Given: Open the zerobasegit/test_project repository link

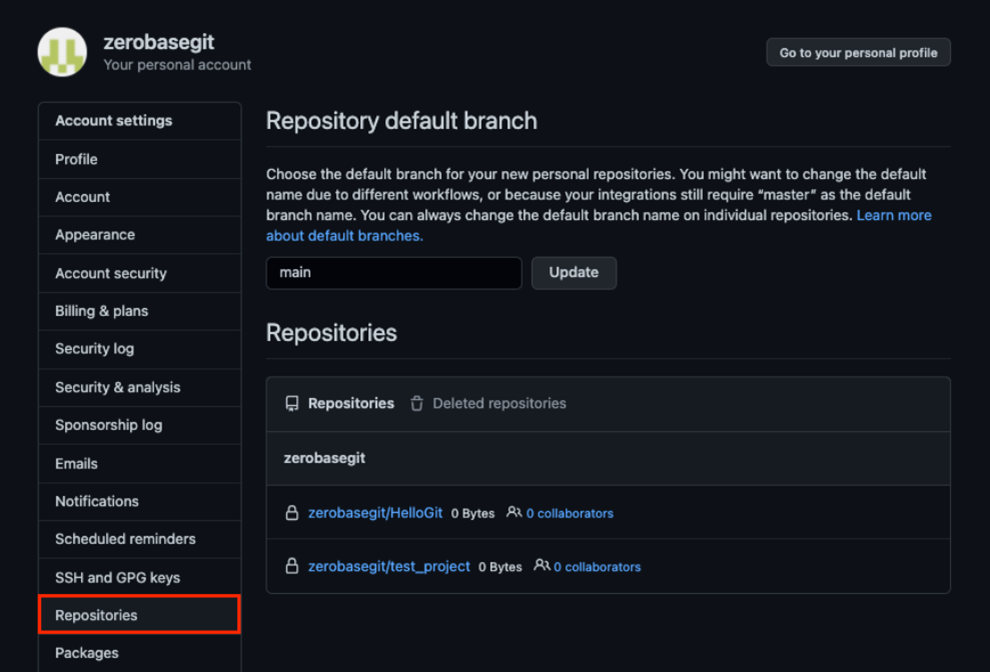Looking at the screenshot, I should [389, 567].
